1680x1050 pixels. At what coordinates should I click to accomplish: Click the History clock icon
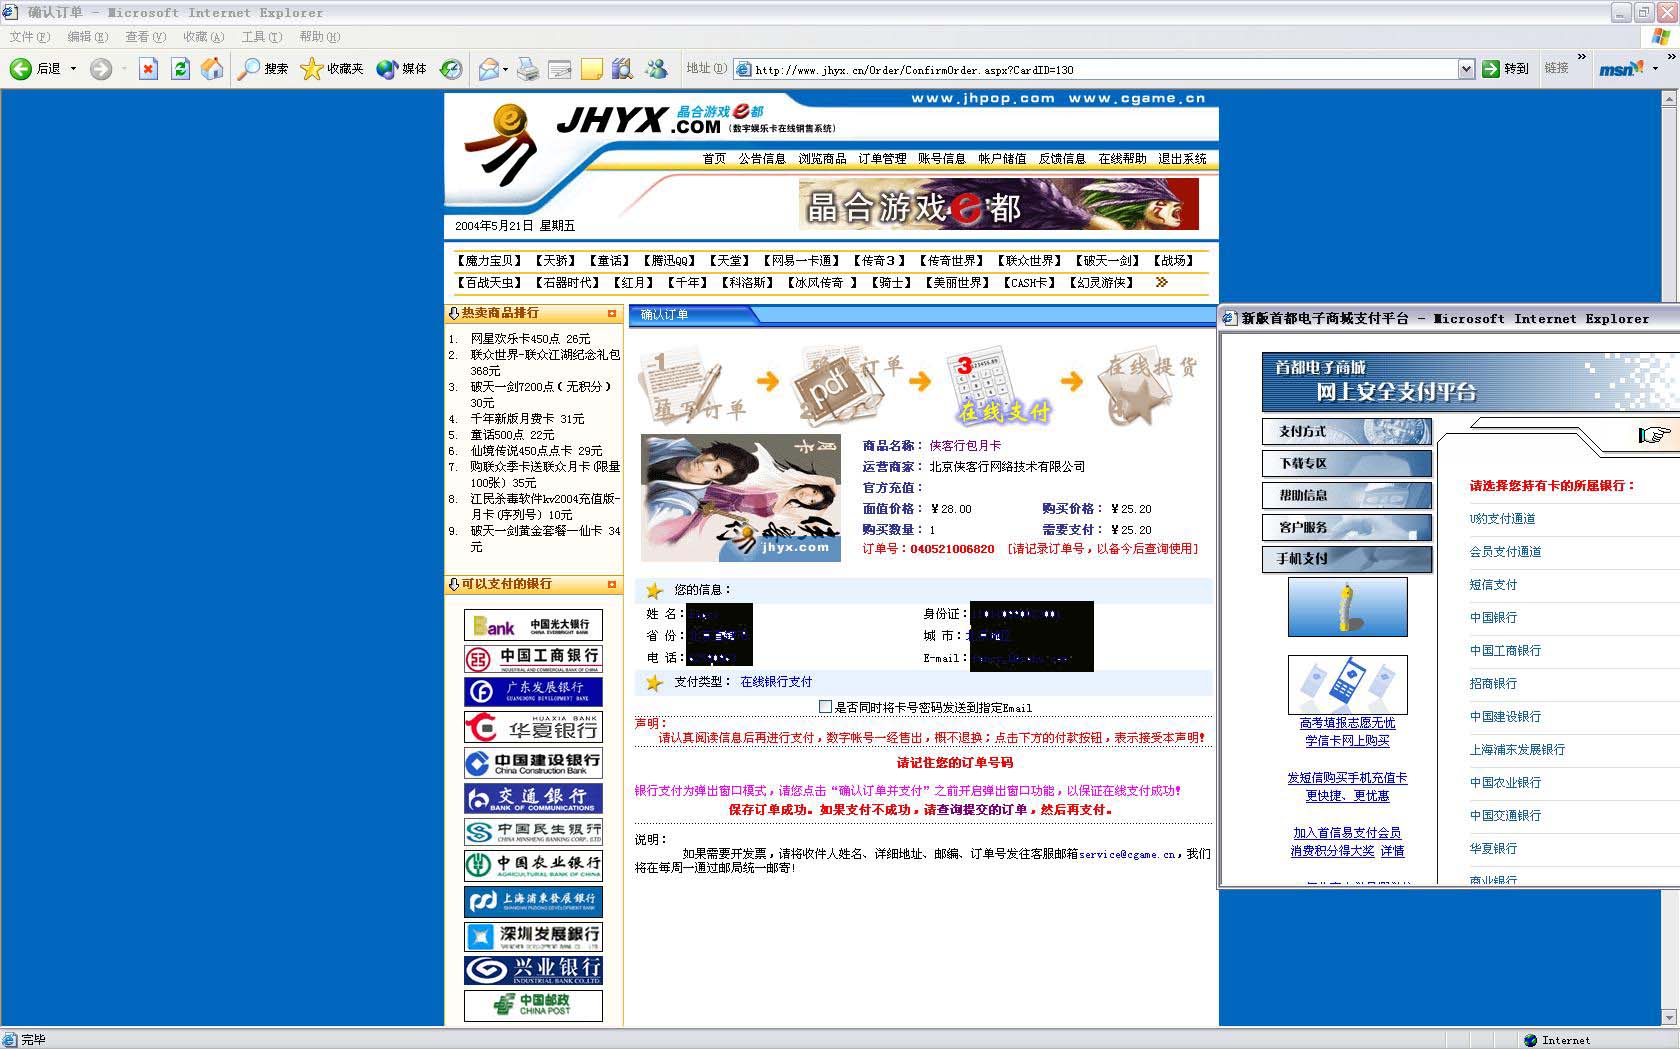pyautogui.click(x=451, y=69)
